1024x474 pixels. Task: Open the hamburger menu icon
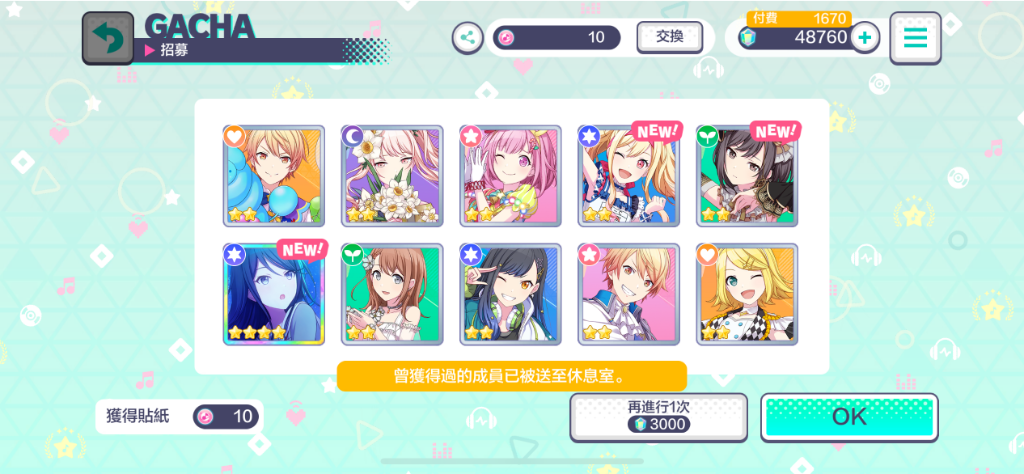pos(915,38)
